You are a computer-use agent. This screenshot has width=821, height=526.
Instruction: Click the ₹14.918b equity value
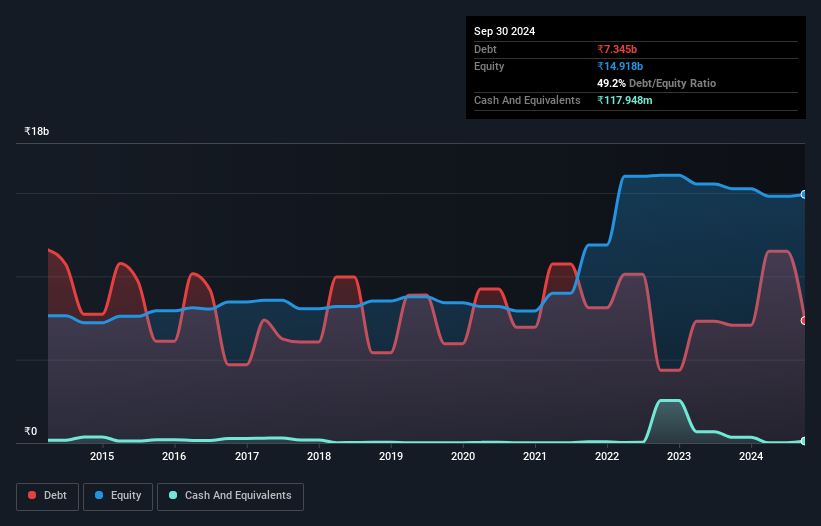[x=620, y=66]
